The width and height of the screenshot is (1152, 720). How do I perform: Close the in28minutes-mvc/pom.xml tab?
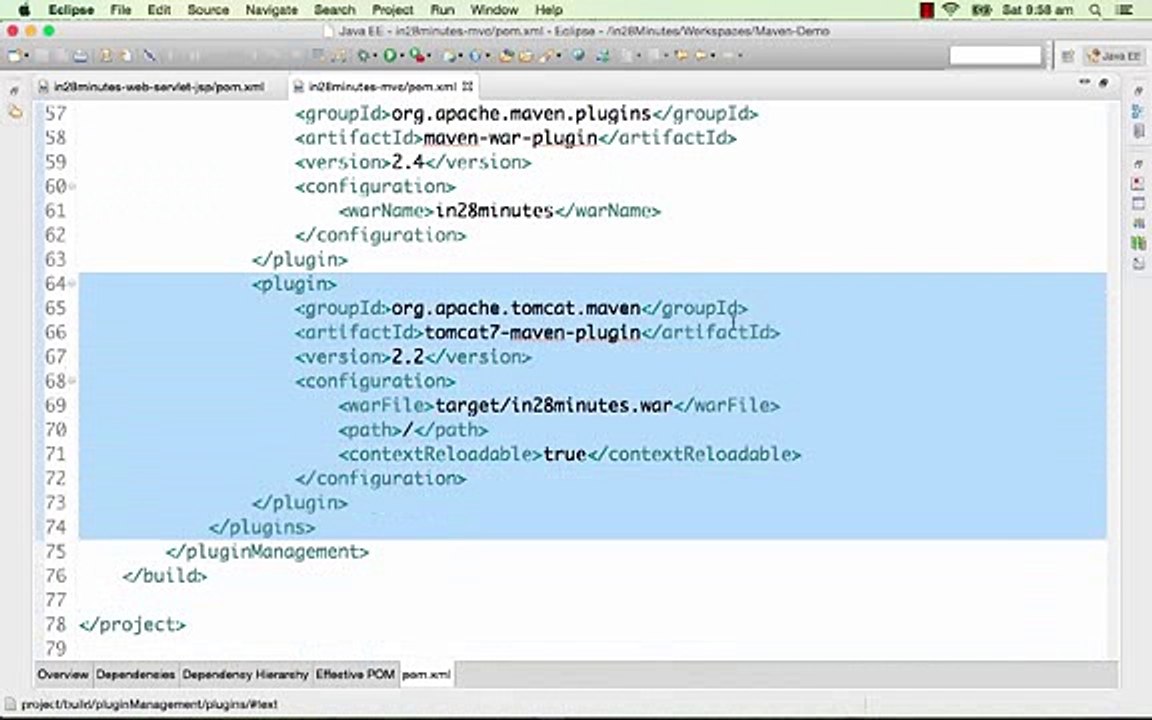point(467,87)
